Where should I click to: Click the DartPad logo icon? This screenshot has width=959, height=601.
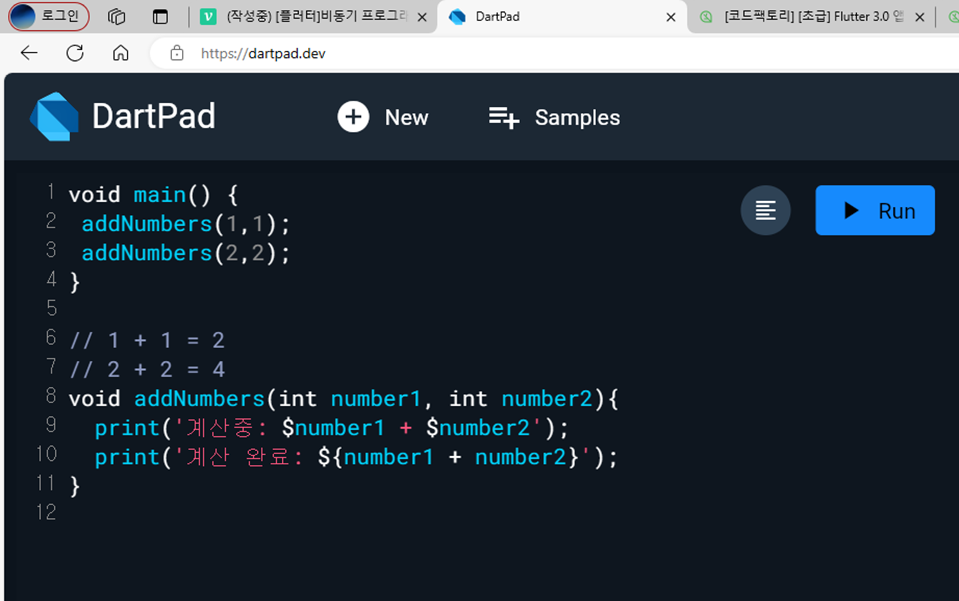coord(54,116)
